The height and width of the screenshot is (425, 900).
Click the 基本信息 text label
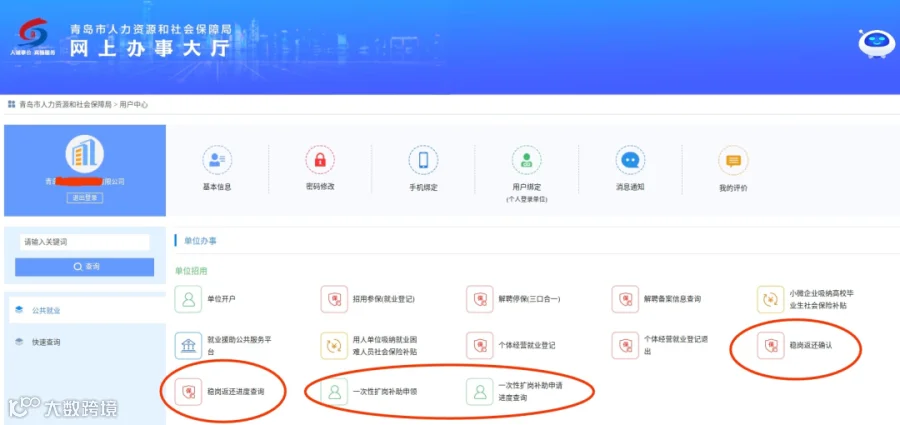pyautogui.click(x=217, y=187)
